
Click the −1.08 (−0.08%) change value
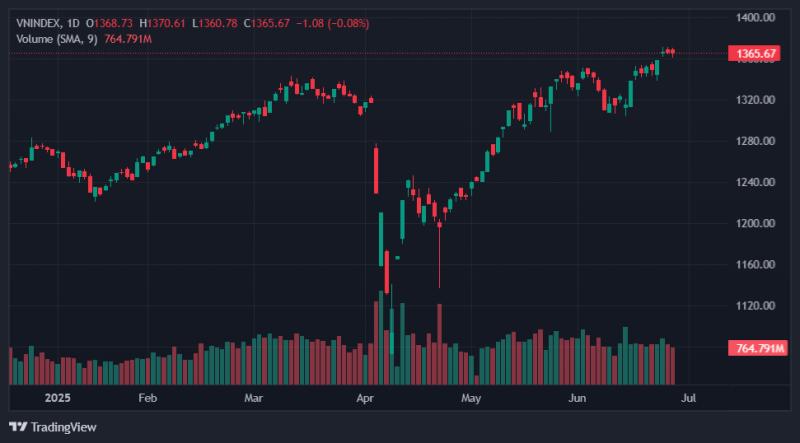click(x=333, y=23)
